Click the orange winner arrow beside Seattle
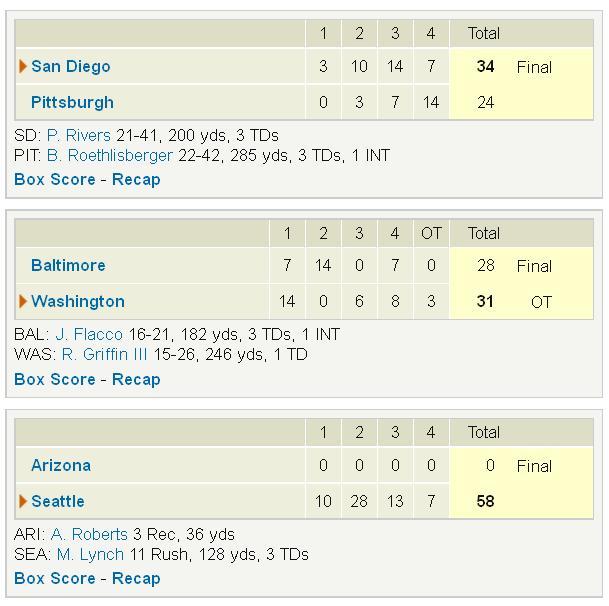The width and height of the screenshot is (609, 606). tap(23, 501)
